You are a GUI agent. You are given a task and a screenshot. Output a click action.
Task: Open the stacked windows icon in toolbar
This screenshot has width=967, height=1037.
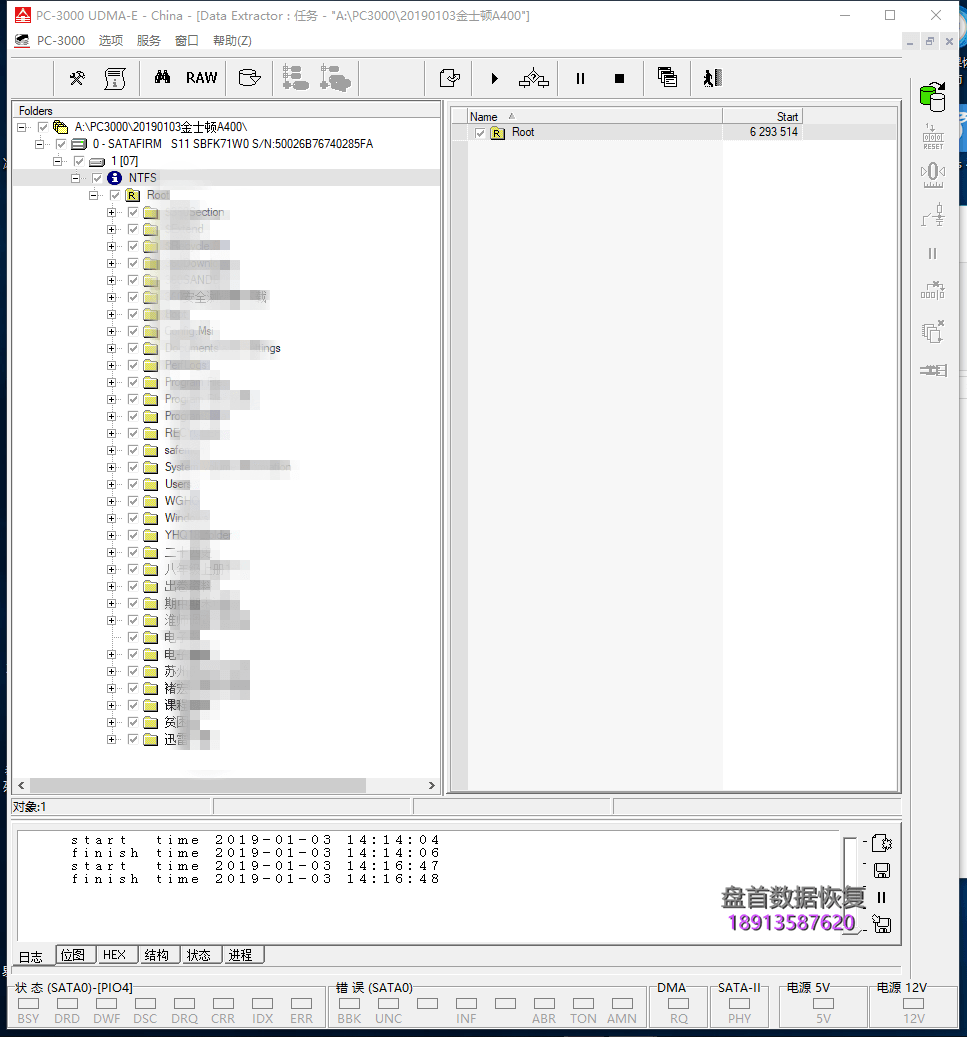[x=667, y=77]
